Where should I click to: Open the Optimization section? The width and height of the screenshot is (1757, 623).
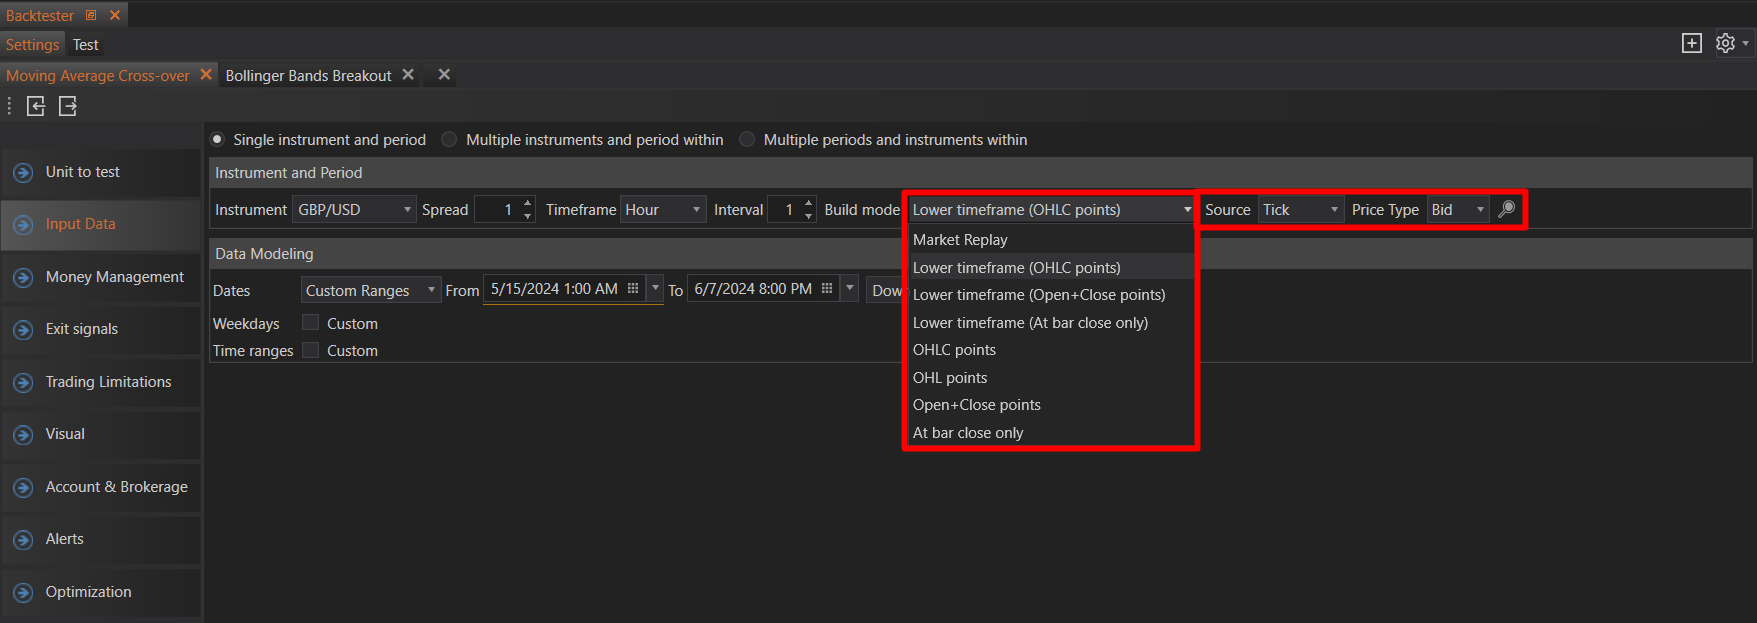tap(88, 592)
